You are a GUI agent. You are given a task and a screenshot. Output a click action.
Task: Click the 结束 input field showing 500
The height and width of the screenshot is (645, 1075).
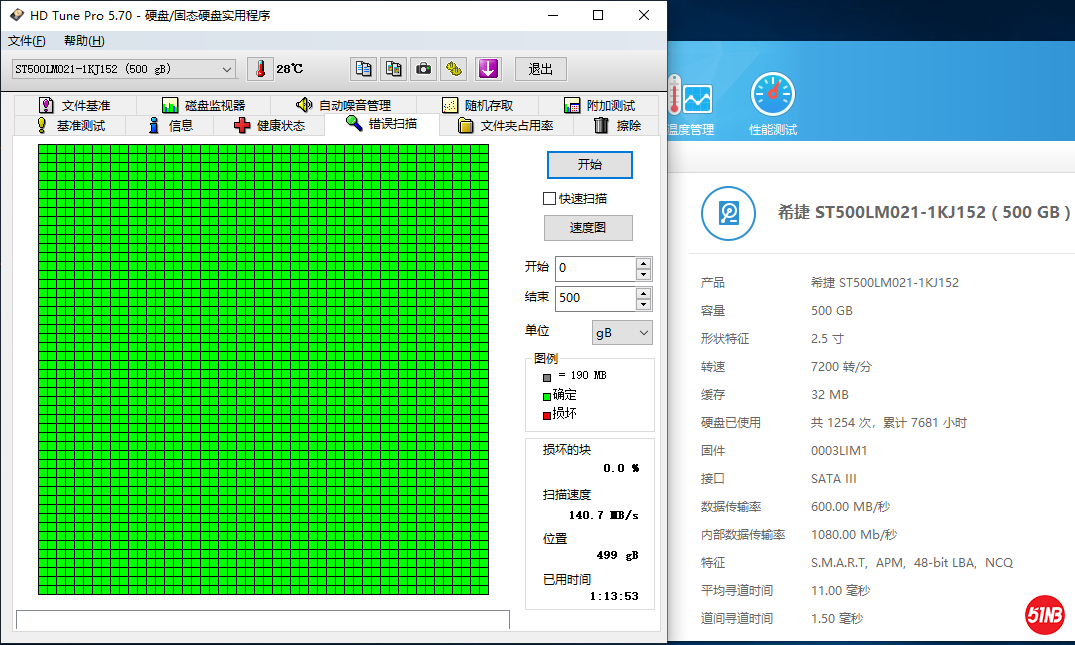click(595, 298)
